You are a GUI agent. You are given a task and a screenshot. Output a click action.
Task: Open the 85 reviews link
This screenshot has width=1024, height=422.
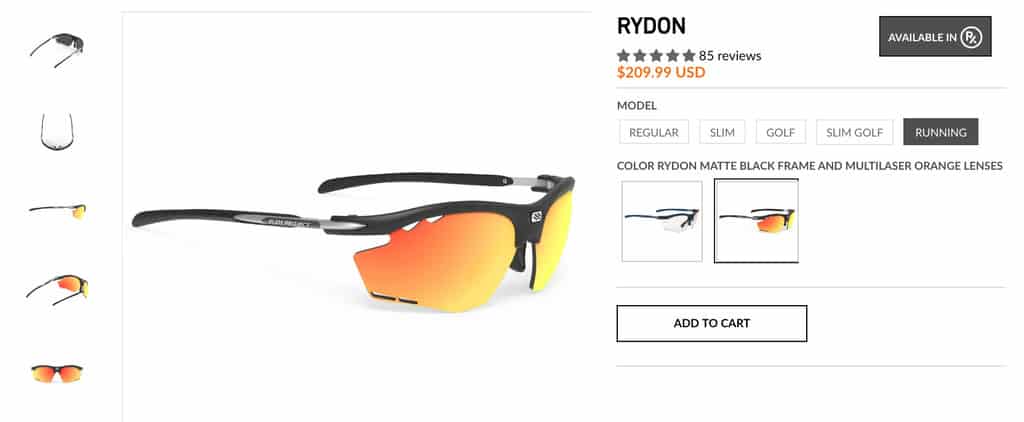(730, 56)
